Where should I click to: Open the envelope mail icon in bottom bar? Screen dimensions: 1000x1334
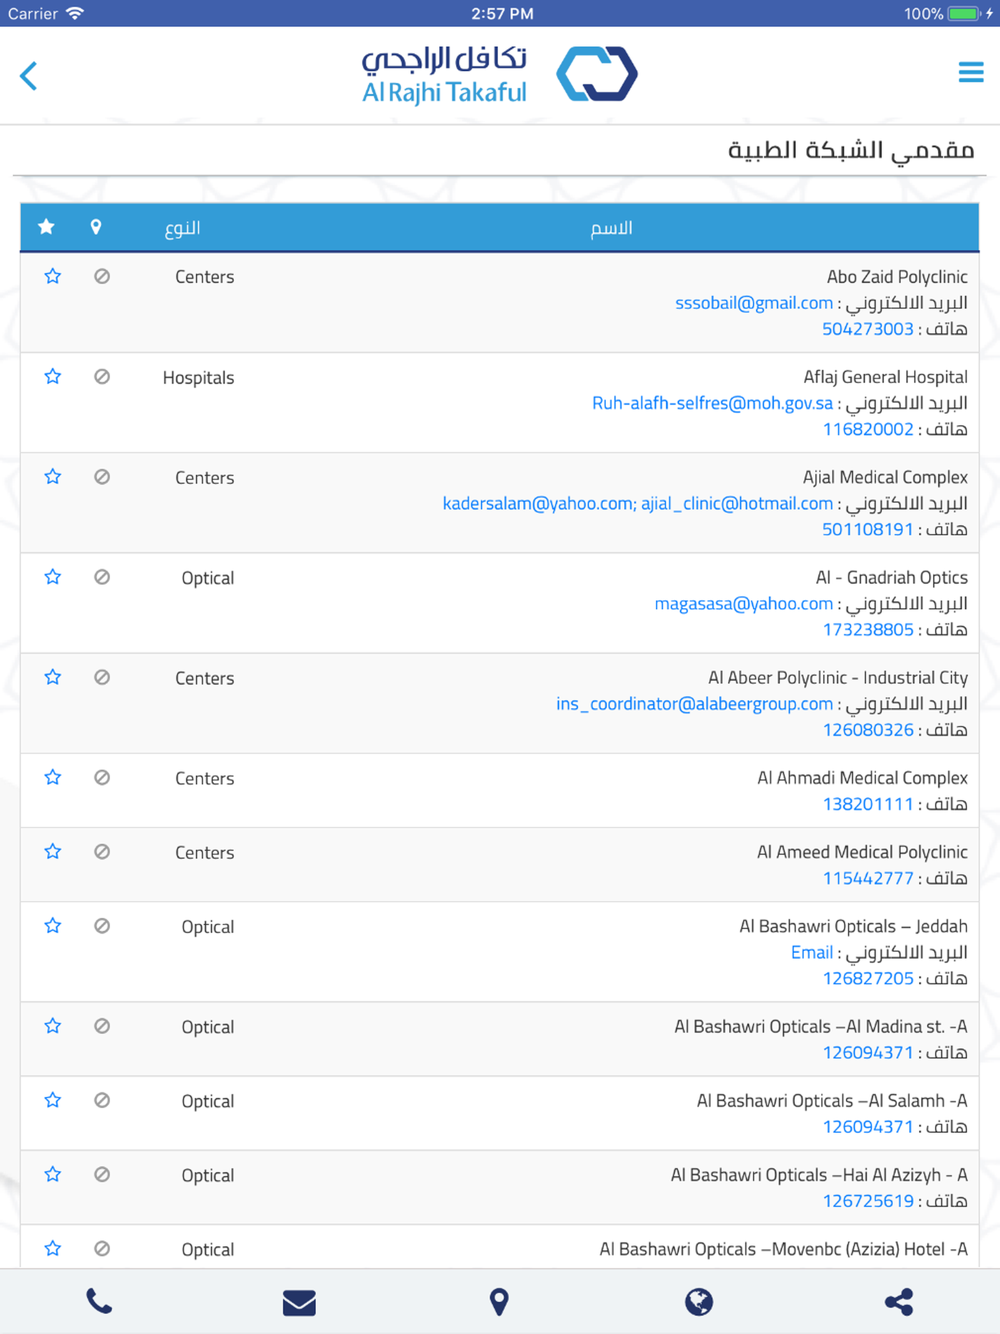(x=299, y=1302)
